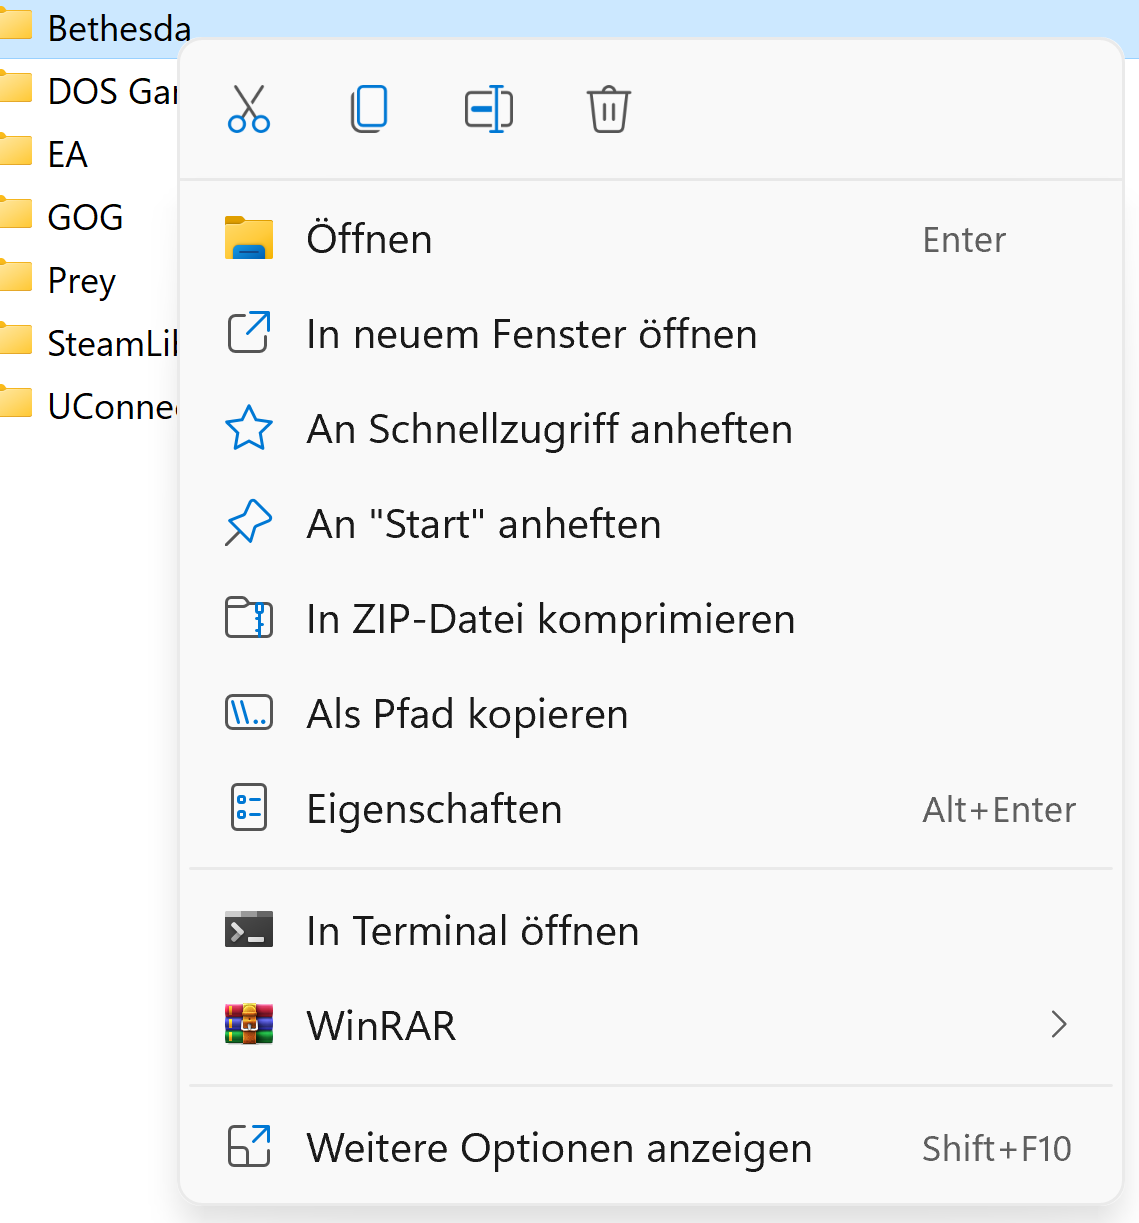This screenshot has height=1223, width=1139.
Task: Click the pushpin icon for Start
Action: (249, 524)
